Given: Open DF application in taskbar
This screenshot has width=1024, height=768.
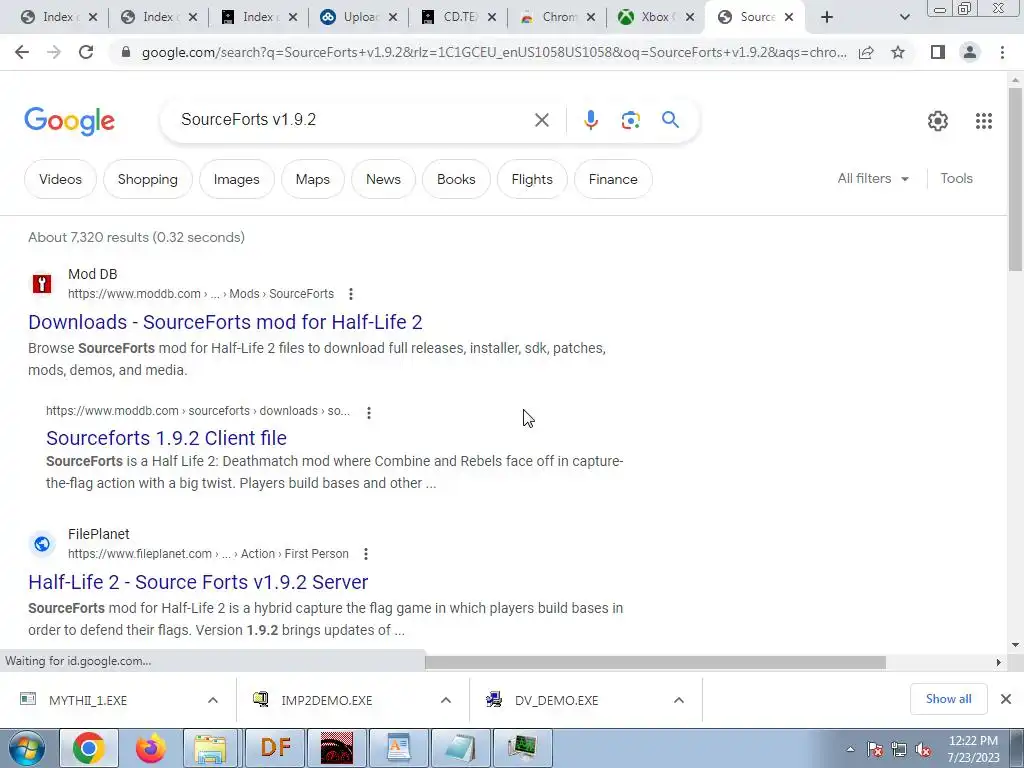Looking at the screenshot, I should 276,748.
